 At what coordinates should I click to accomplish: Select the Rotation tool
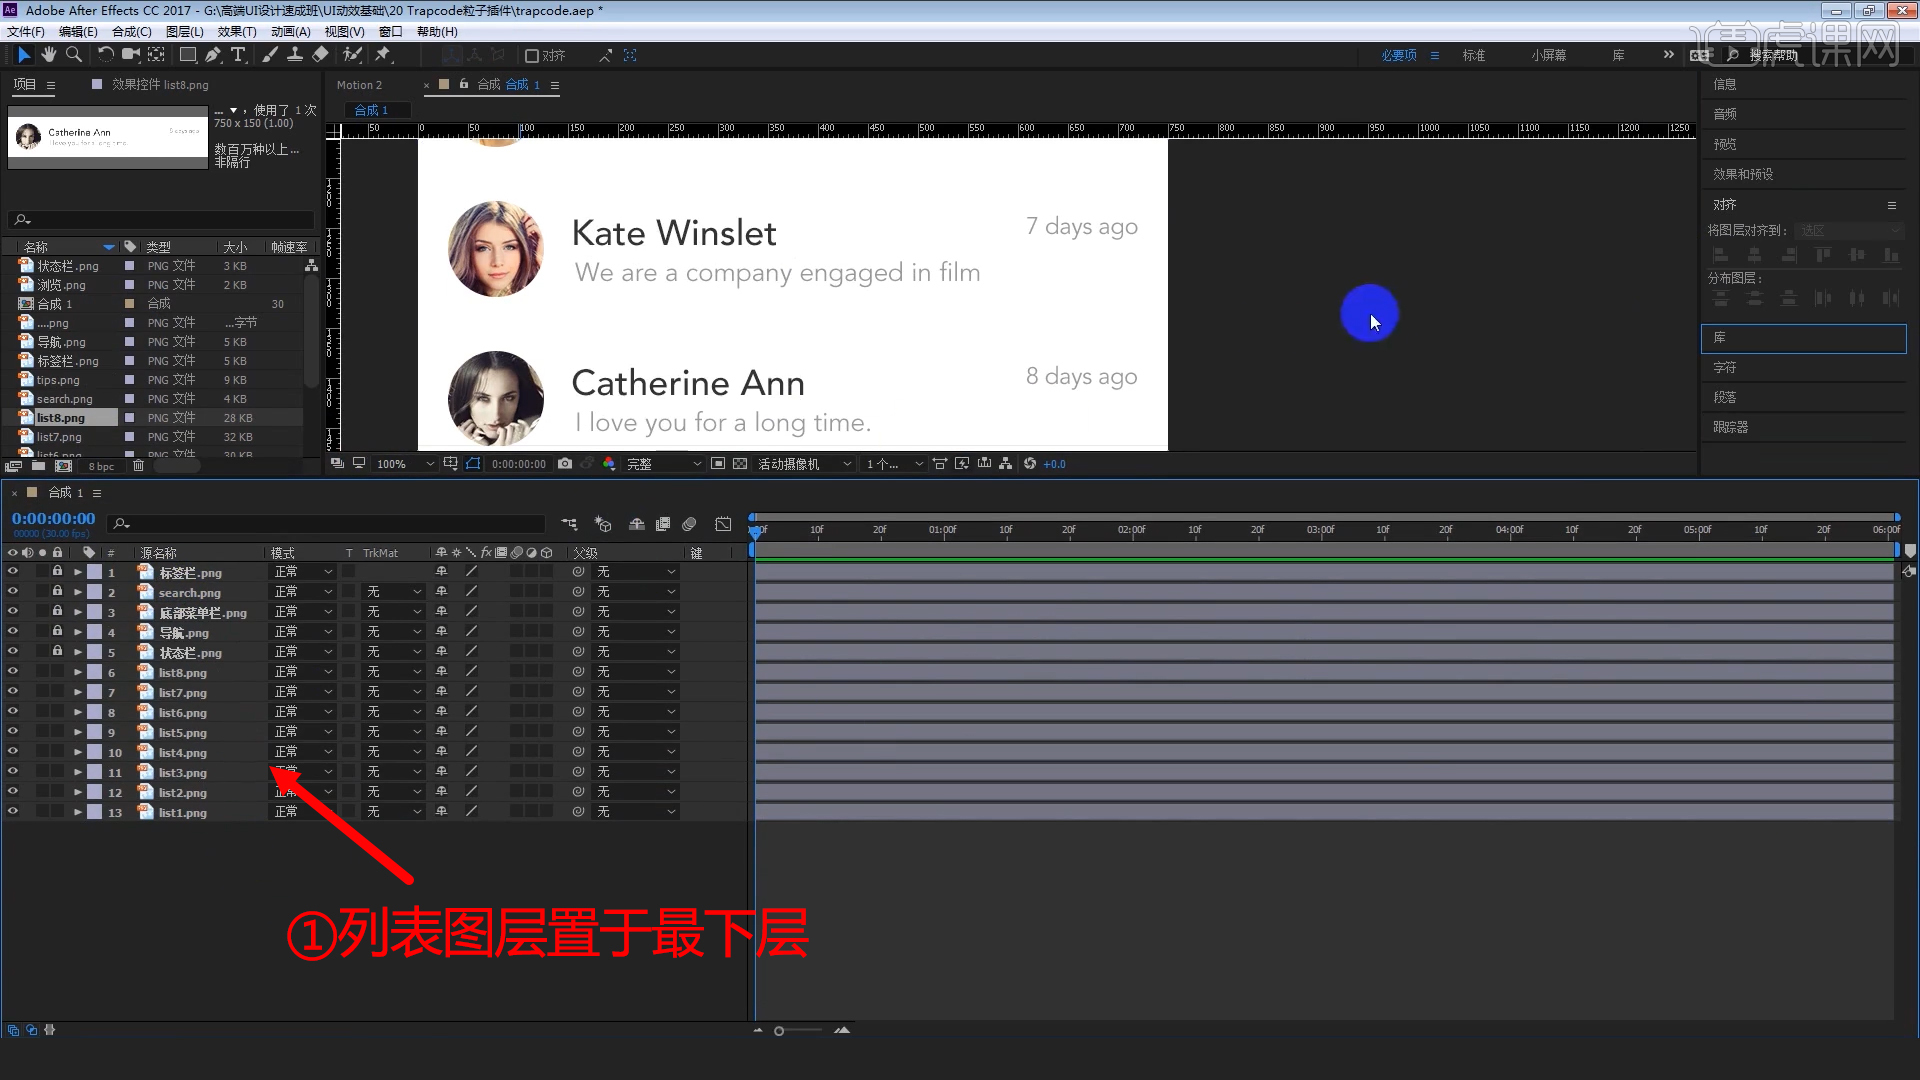[x=106, y=55]
